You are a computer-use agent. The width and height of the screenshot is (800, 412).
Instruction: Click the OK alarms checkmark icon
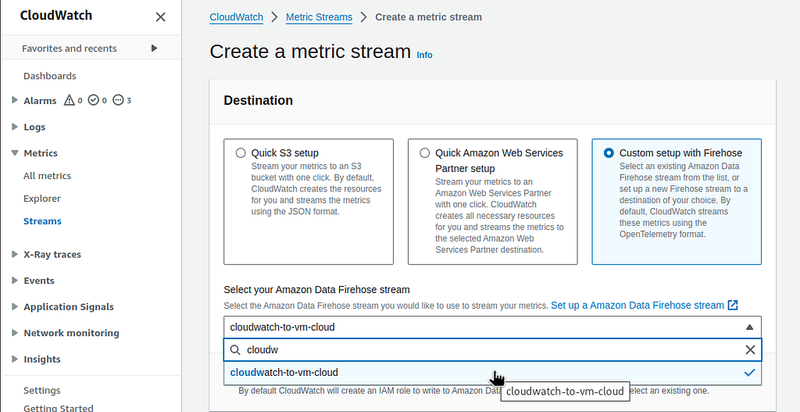[93, 100]
